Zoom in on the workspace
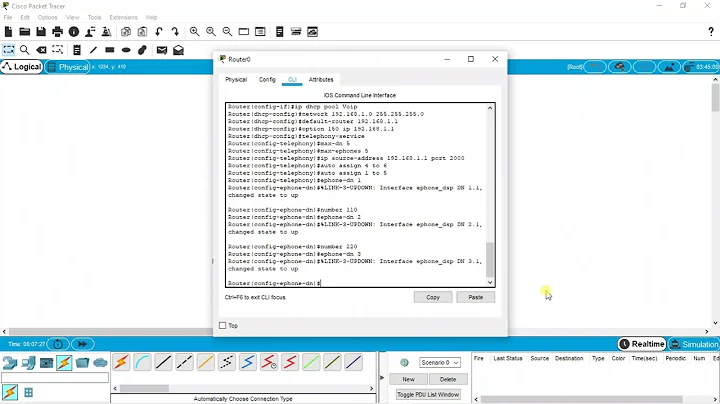 [x=195, y=32]
